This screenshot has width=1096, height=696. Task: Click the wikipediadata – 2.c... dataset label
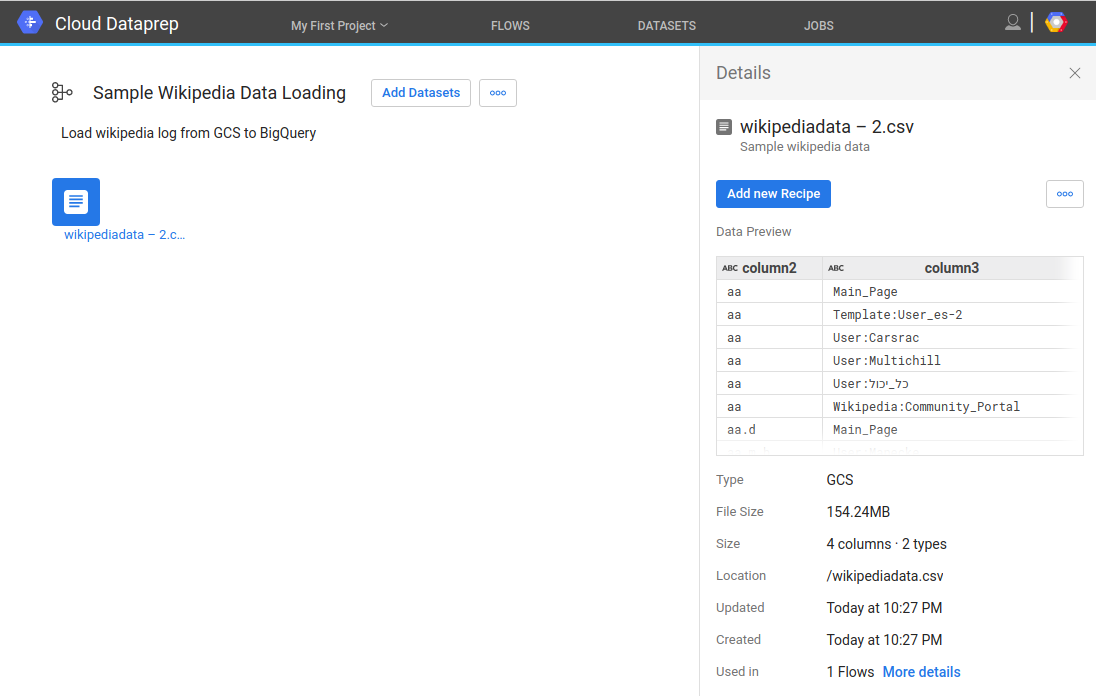coord(124,235)
